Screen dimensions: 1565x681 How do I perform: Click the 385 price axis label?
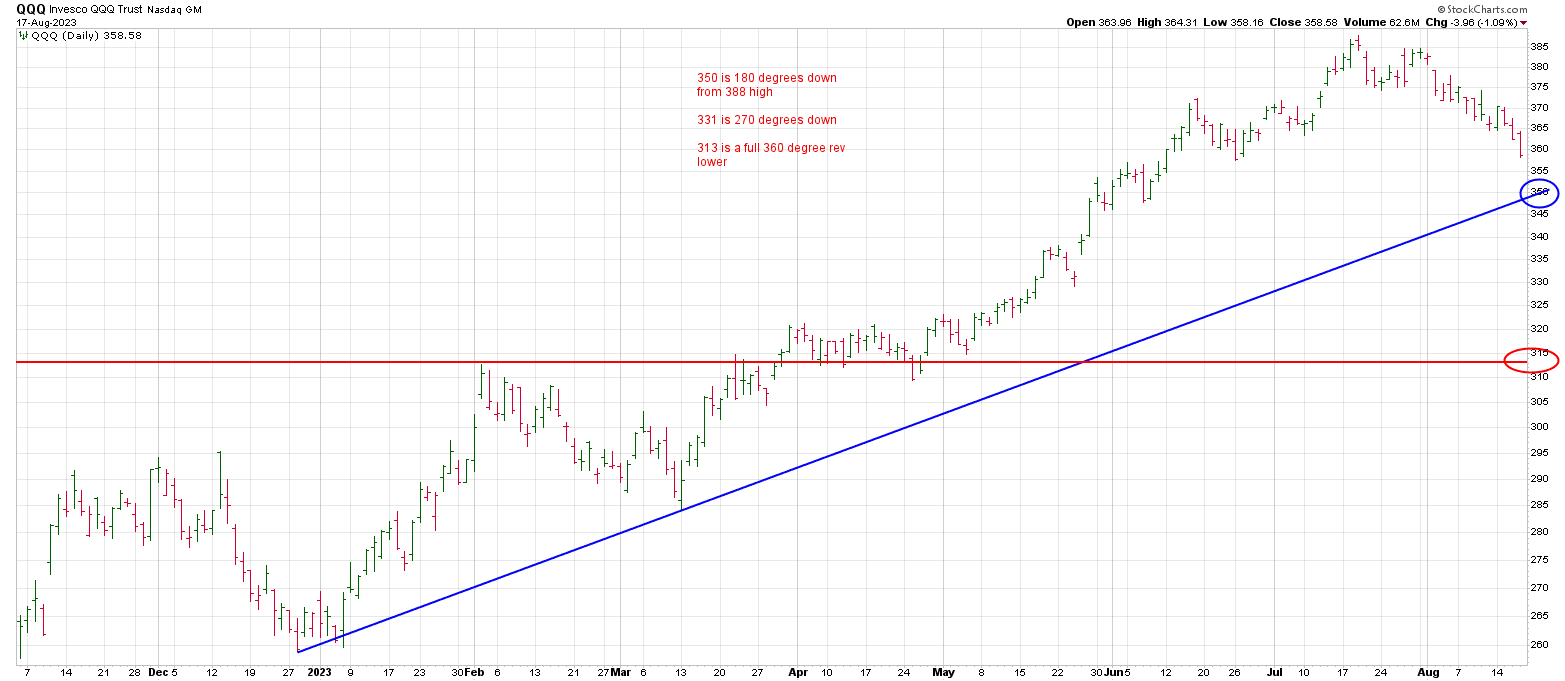coord(1540,46)
